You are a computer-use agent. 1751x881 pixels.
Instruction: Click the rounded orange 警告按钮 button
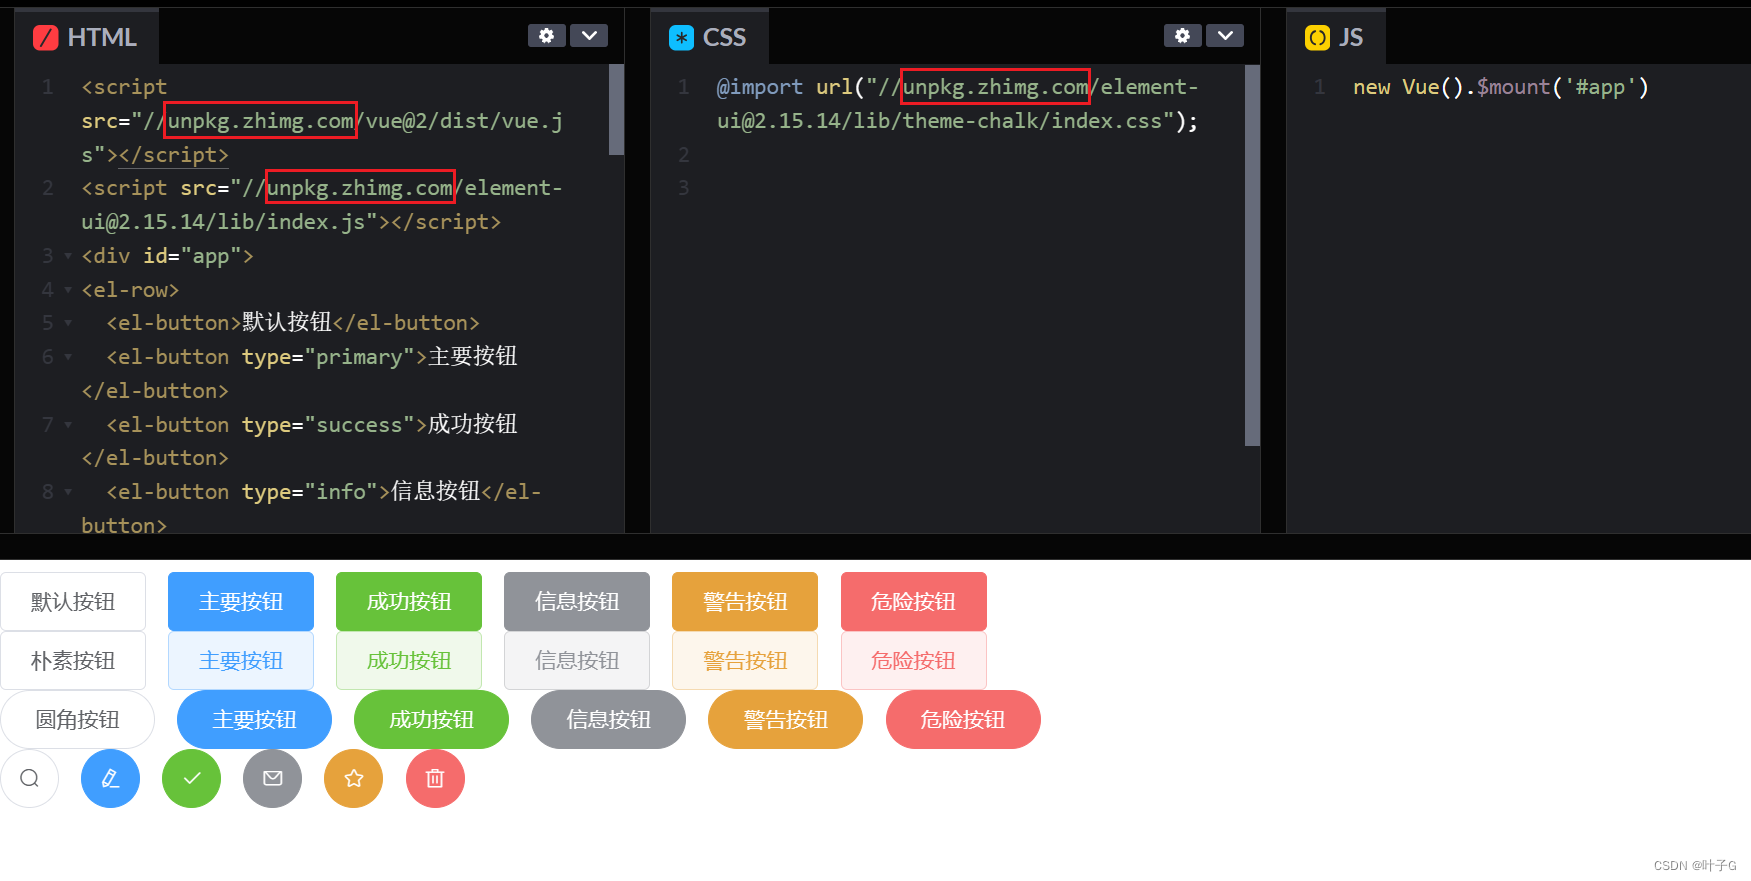pos(785,719)
